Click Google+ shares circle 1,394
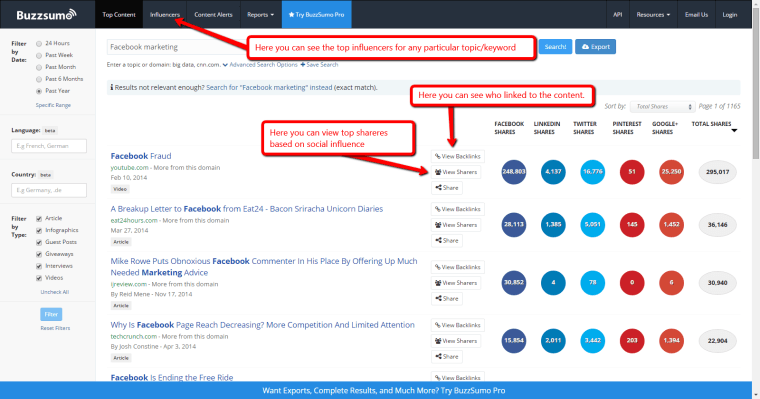The height and width of the screenshot is (399, 760). pyautogui.click(x=671, y=341)
